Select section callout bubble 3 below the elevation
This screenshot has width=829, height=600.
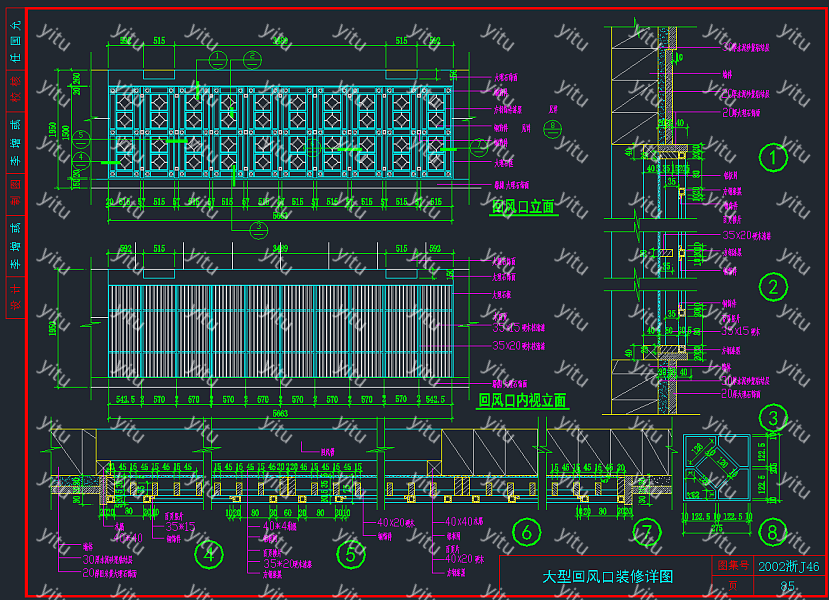[x=258, y=228]
